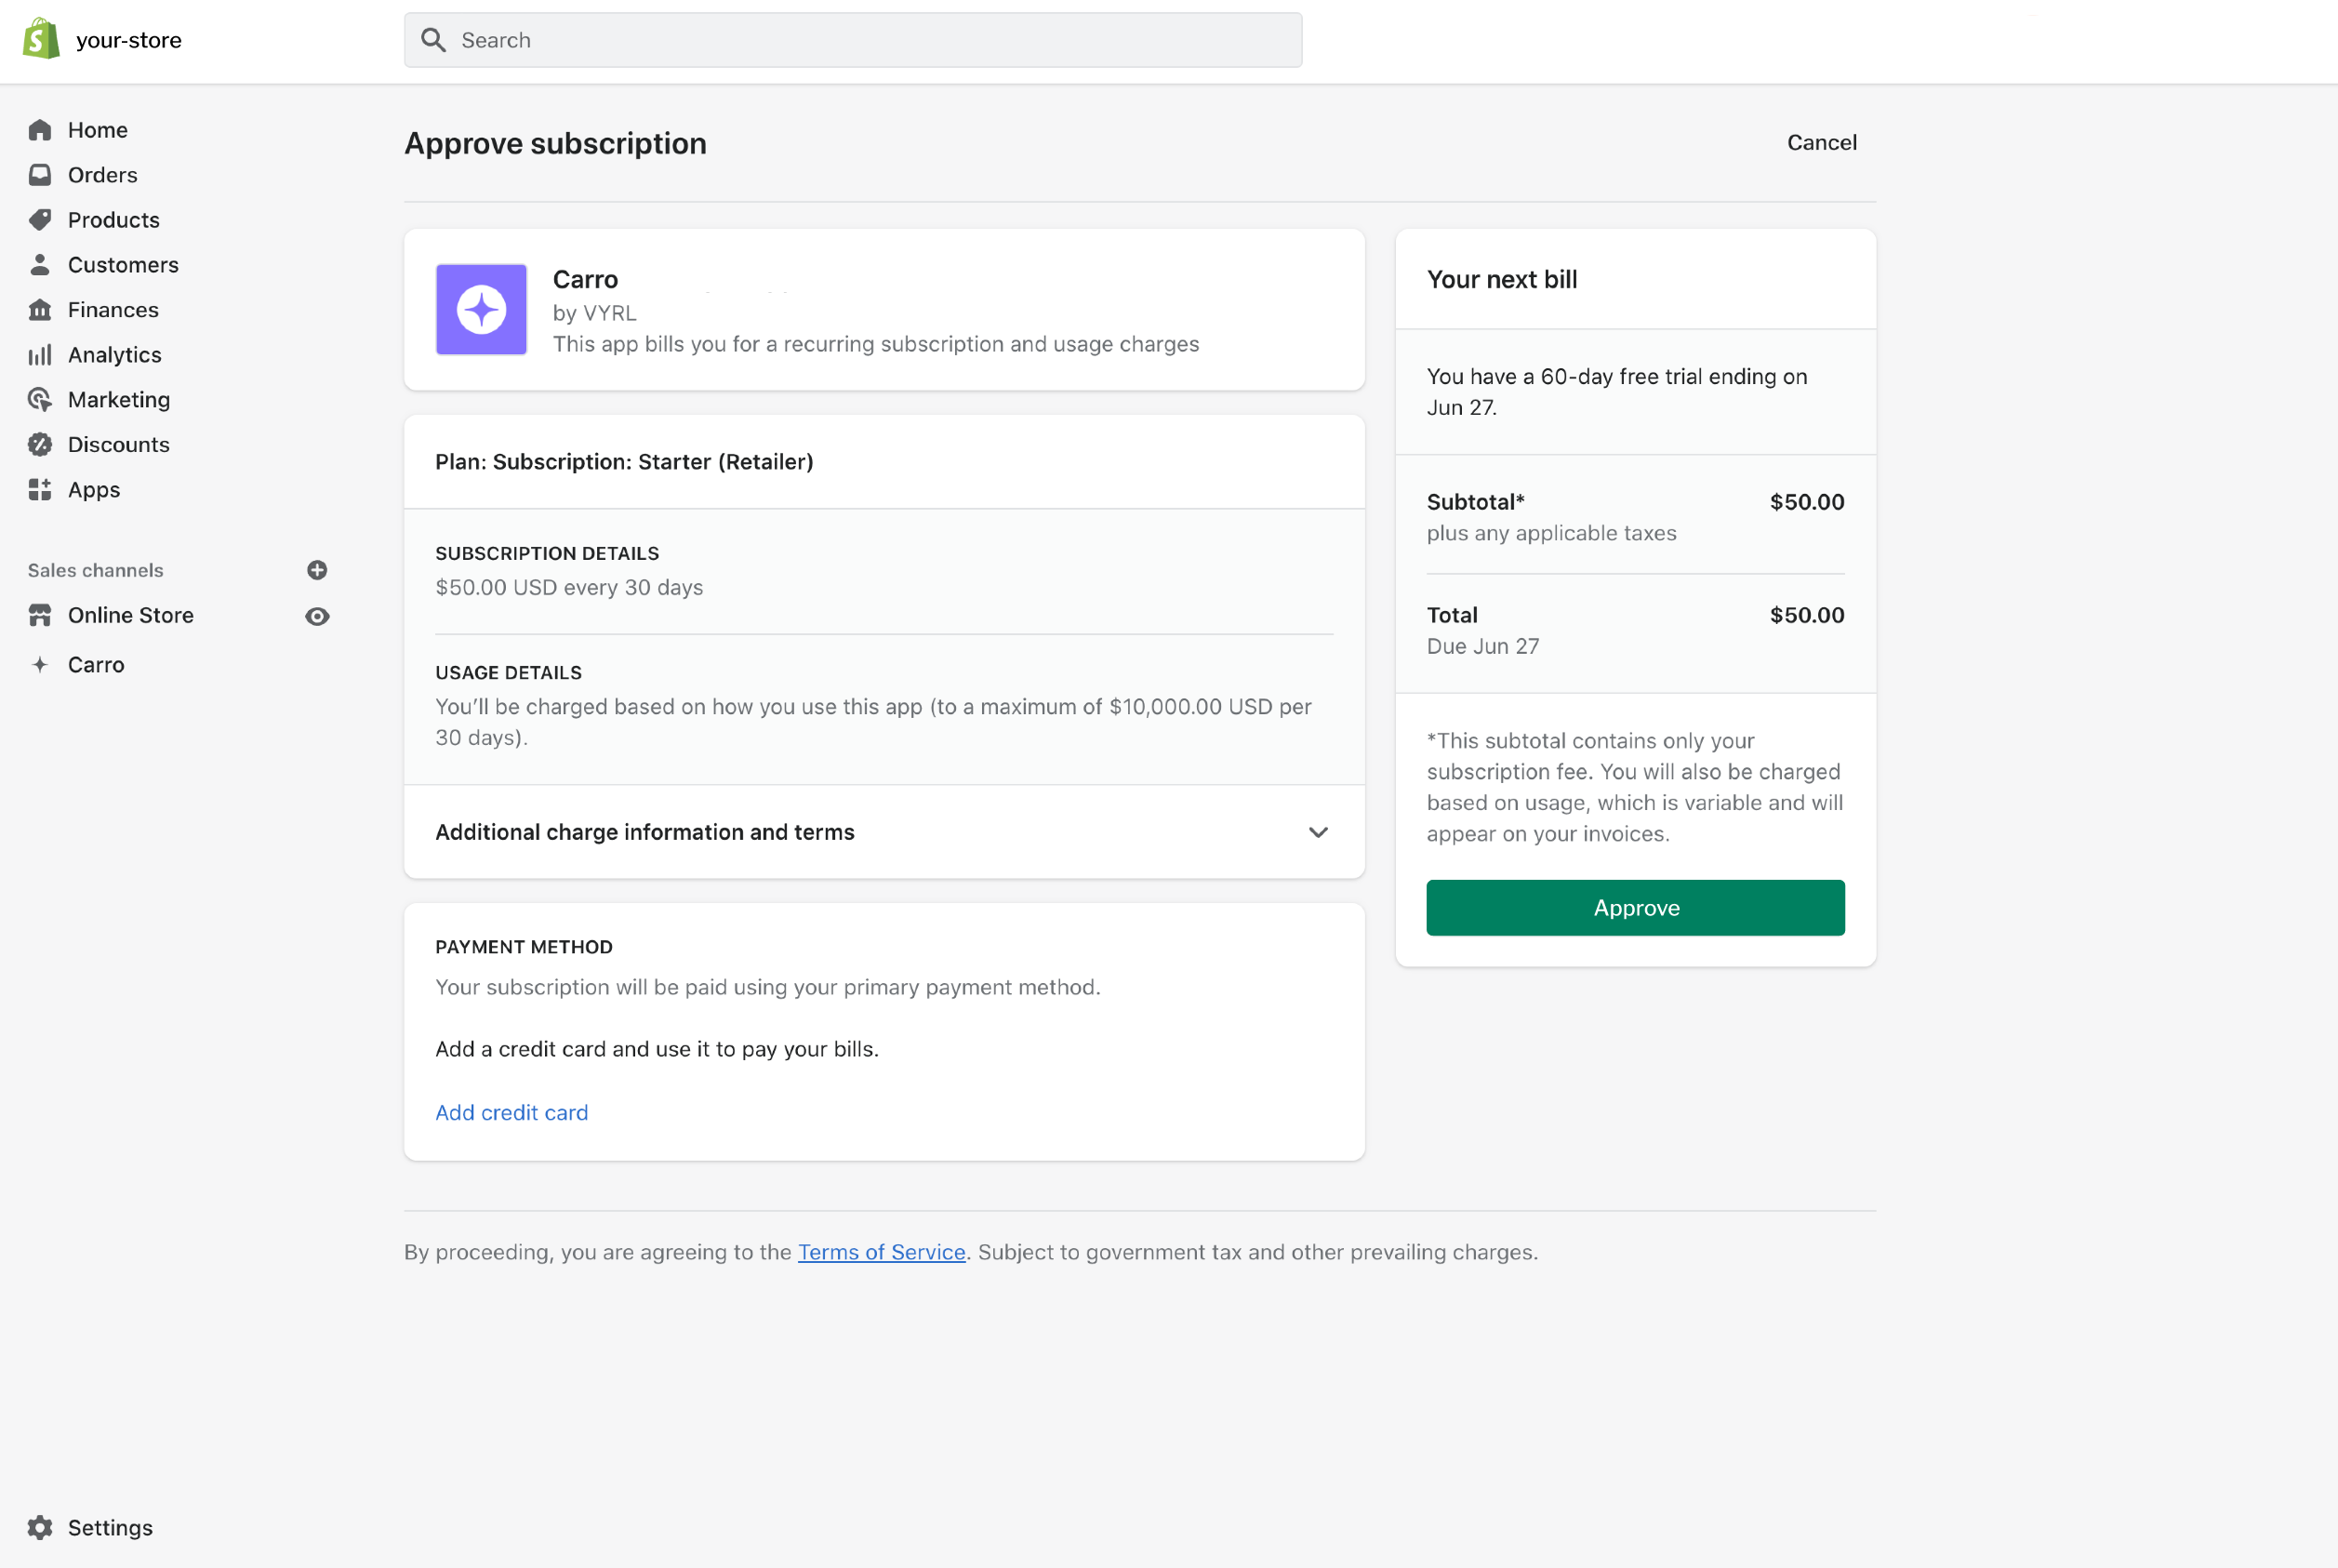2338x1568 pixels.
Task: Open the Customers menu item
Action: (x=123, y=265)
